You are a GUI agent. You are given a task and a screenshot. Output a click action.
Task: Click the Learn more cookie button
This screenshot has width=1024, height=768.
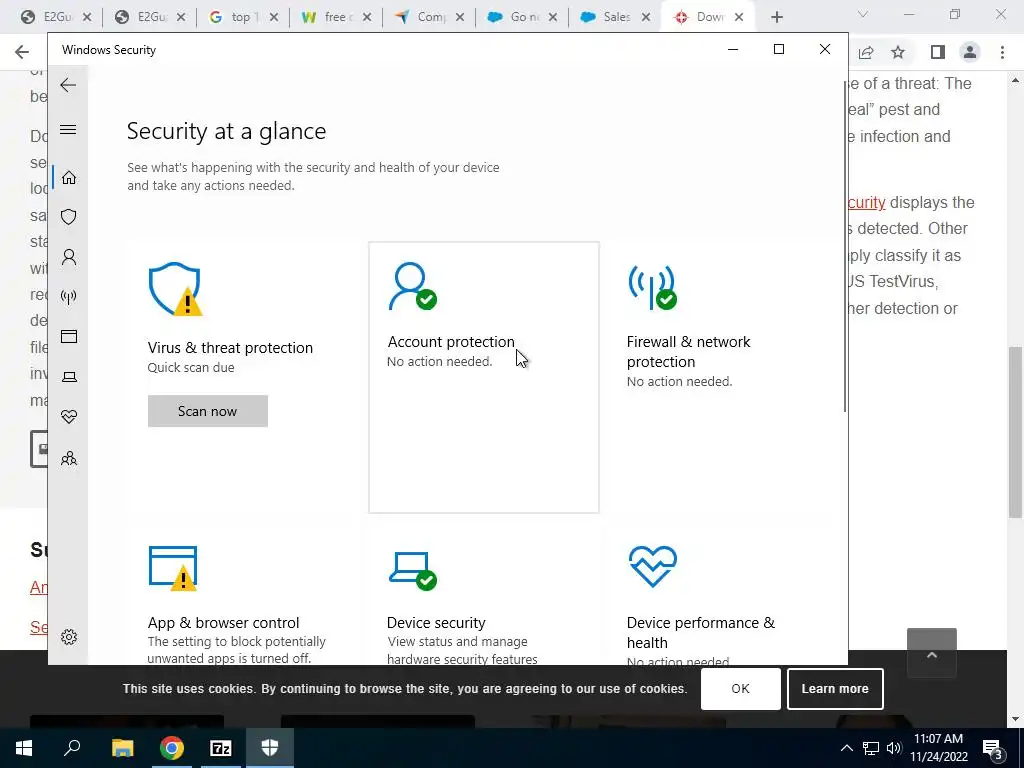pyautogui.click(x=835, y=688)
